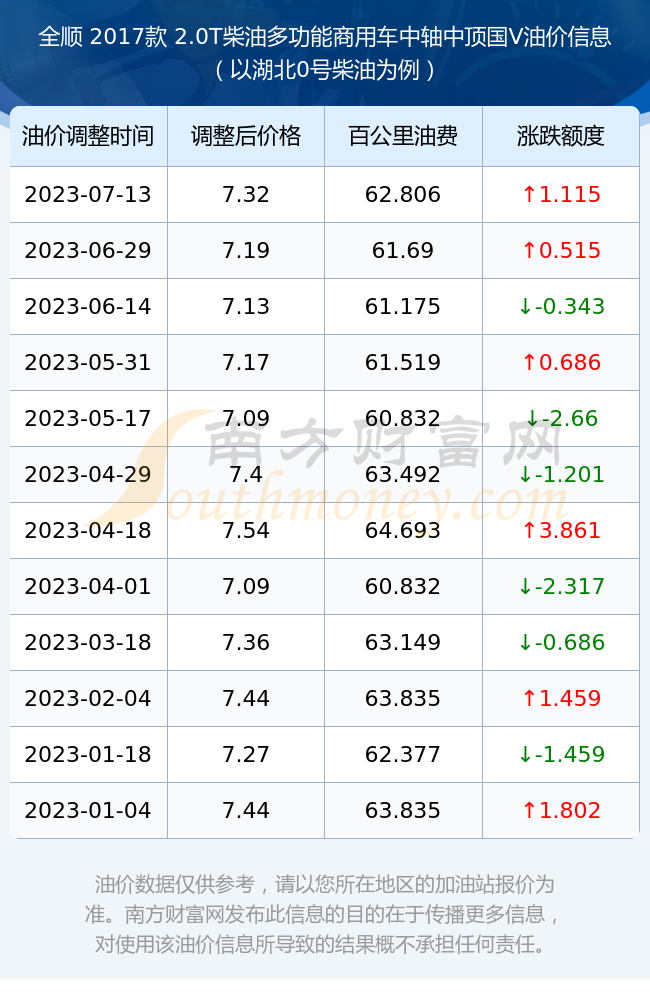Viewport: 650px width, 1000px height.
Task: Click the green down arrow beside -2.317
Action: pyautogui.click(x=525, y=587)
